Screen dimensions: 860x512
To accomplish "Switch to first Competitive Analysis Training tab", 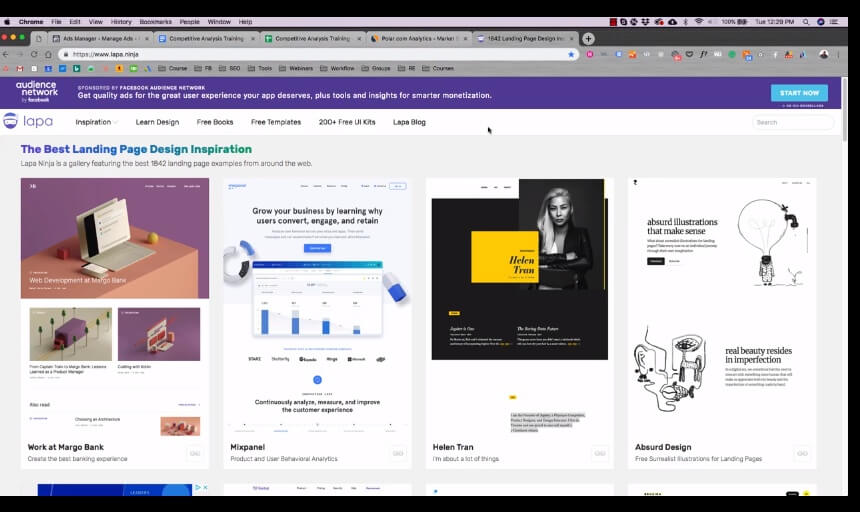I will (x=206, y=38).
